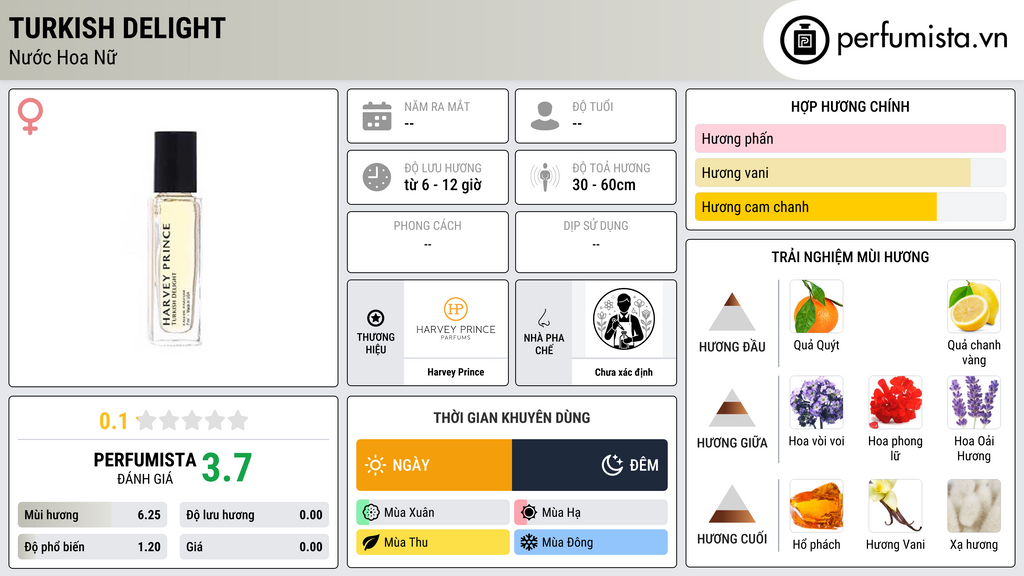Click the Phong cách info card
1024x576 pixels.
[x=428, y=242]
